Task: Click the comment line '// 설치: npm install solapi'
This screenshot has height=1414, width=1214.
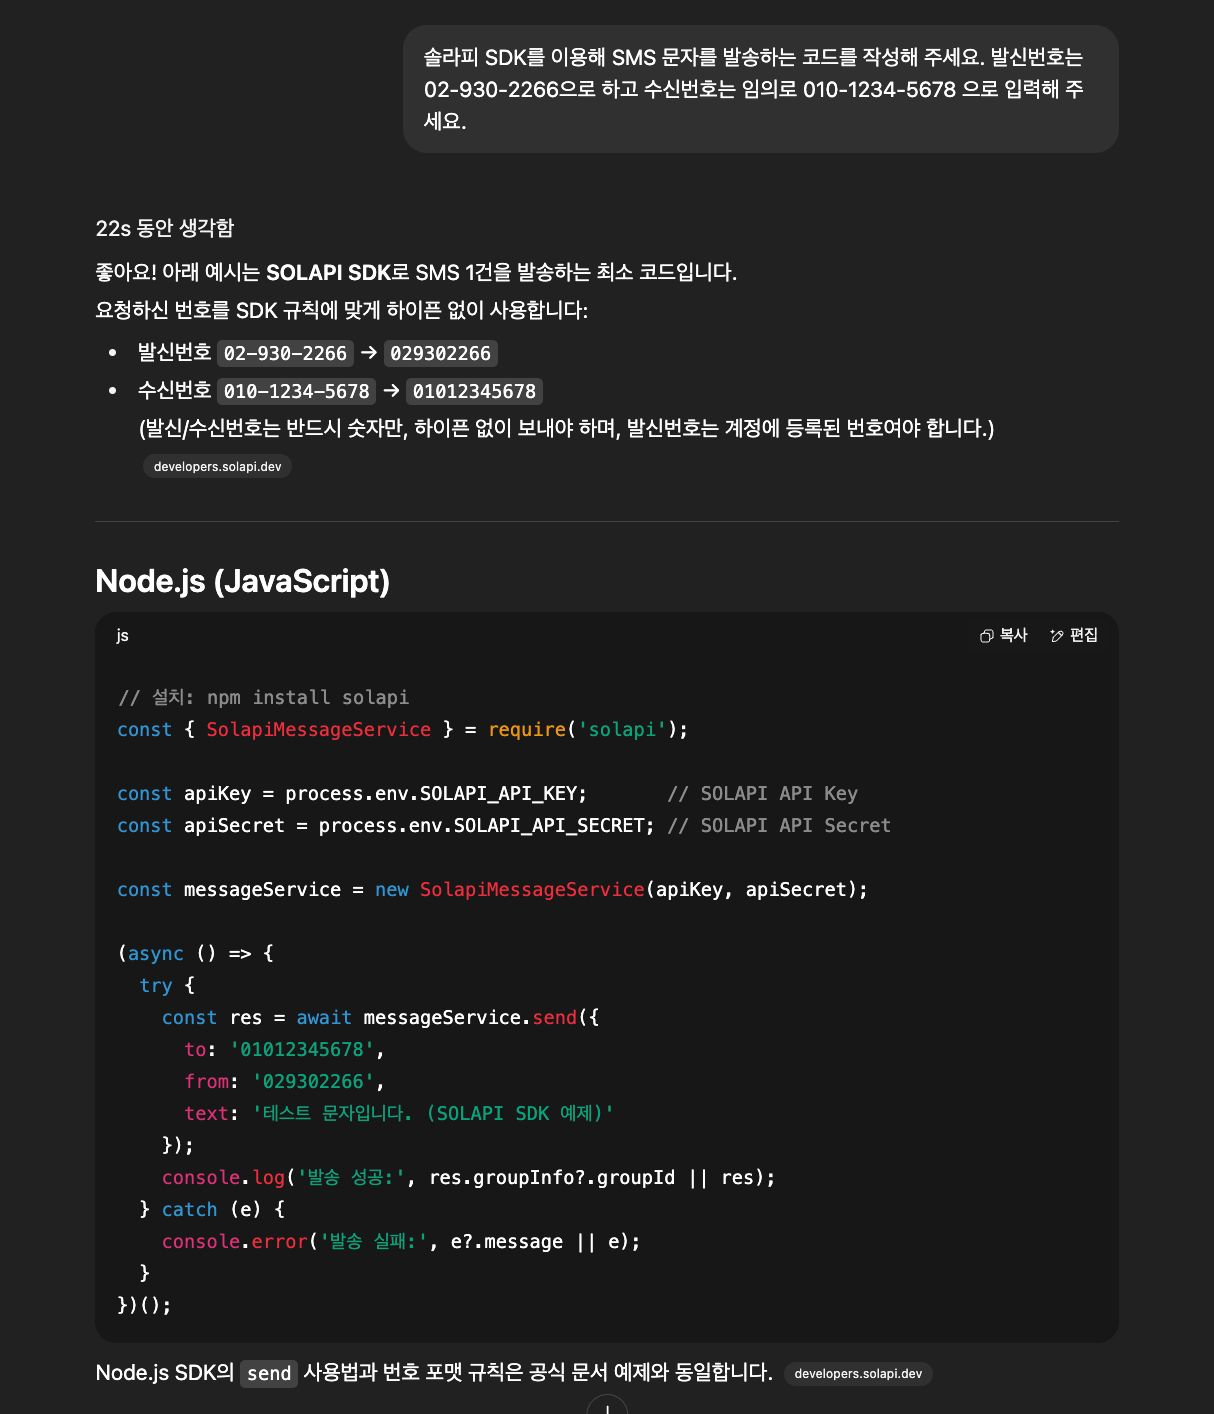Action: pos(263,697)
